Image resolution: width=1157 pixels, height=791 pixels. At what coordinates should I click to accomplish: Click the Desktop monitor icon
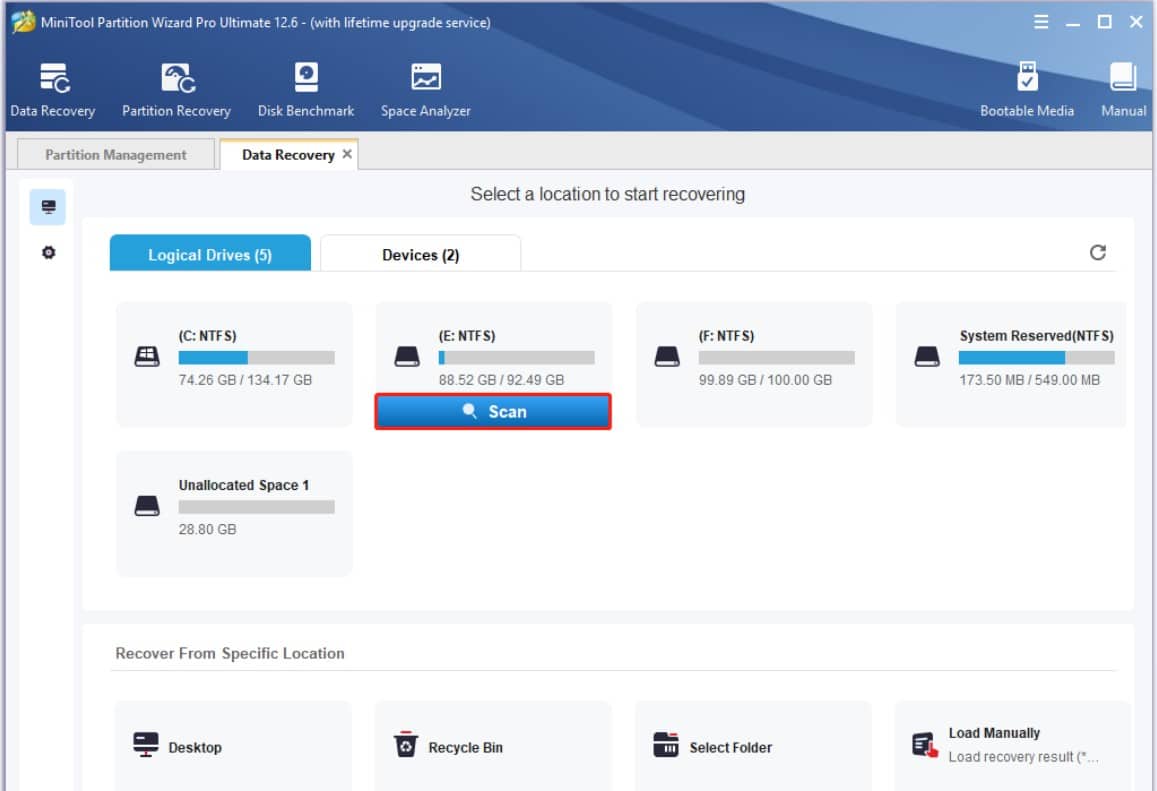[x=146, y=744]
